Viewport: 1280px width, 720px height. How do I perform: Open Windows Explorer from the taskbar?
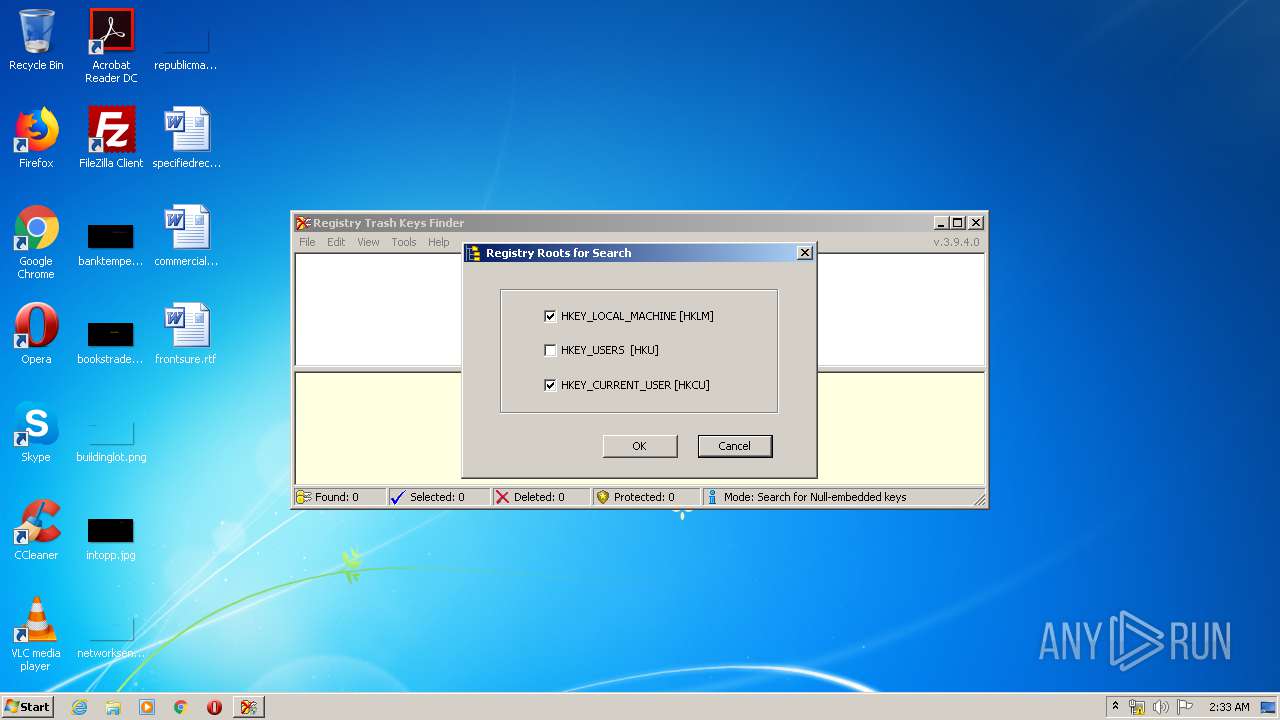coord(113,707)
